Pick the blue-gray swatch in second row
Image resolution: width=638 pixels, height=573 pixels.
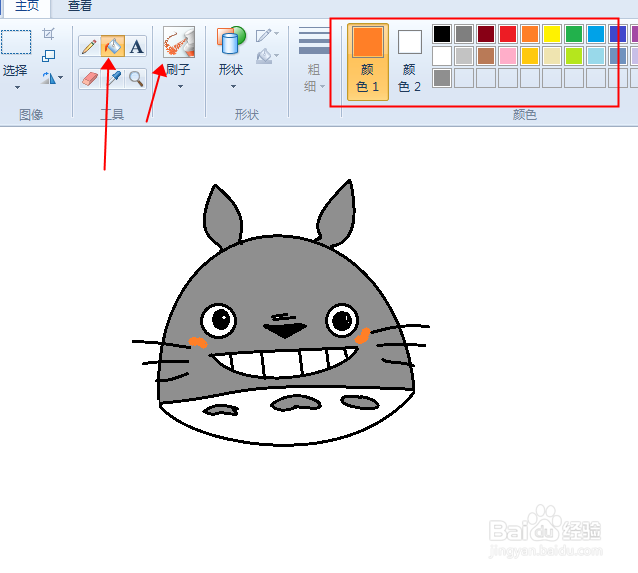click(618, 56)
